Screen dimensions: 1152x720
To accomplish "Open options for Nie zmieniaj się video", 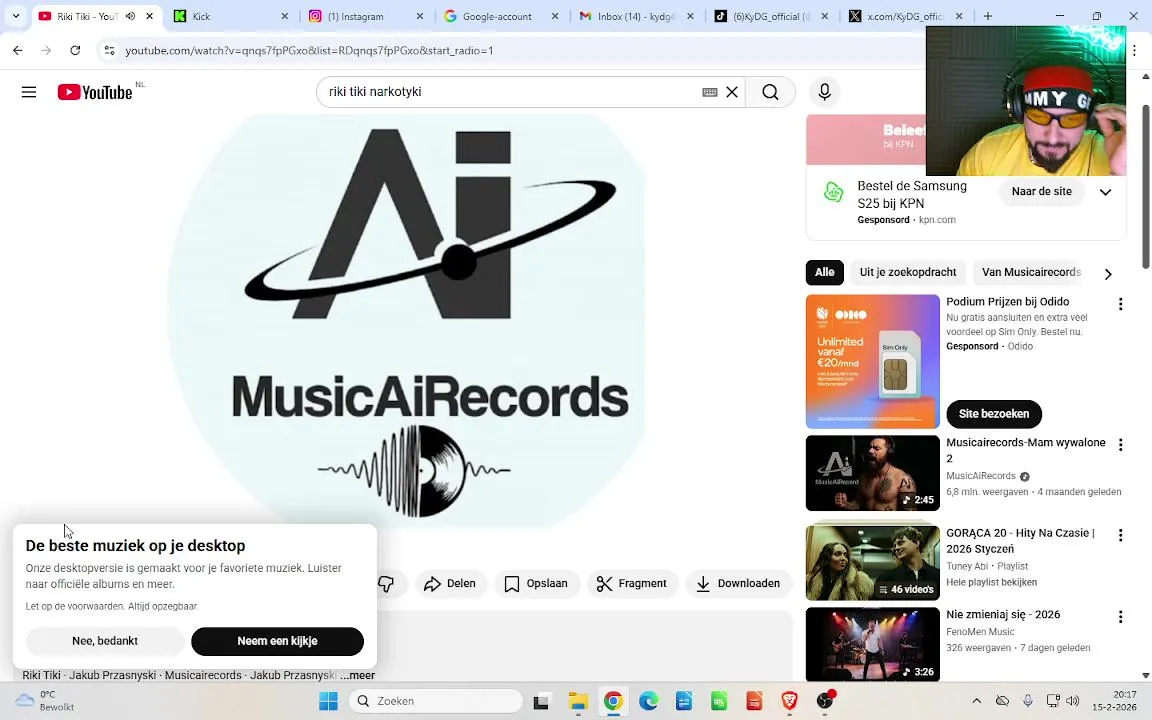I will point(1120,617).
